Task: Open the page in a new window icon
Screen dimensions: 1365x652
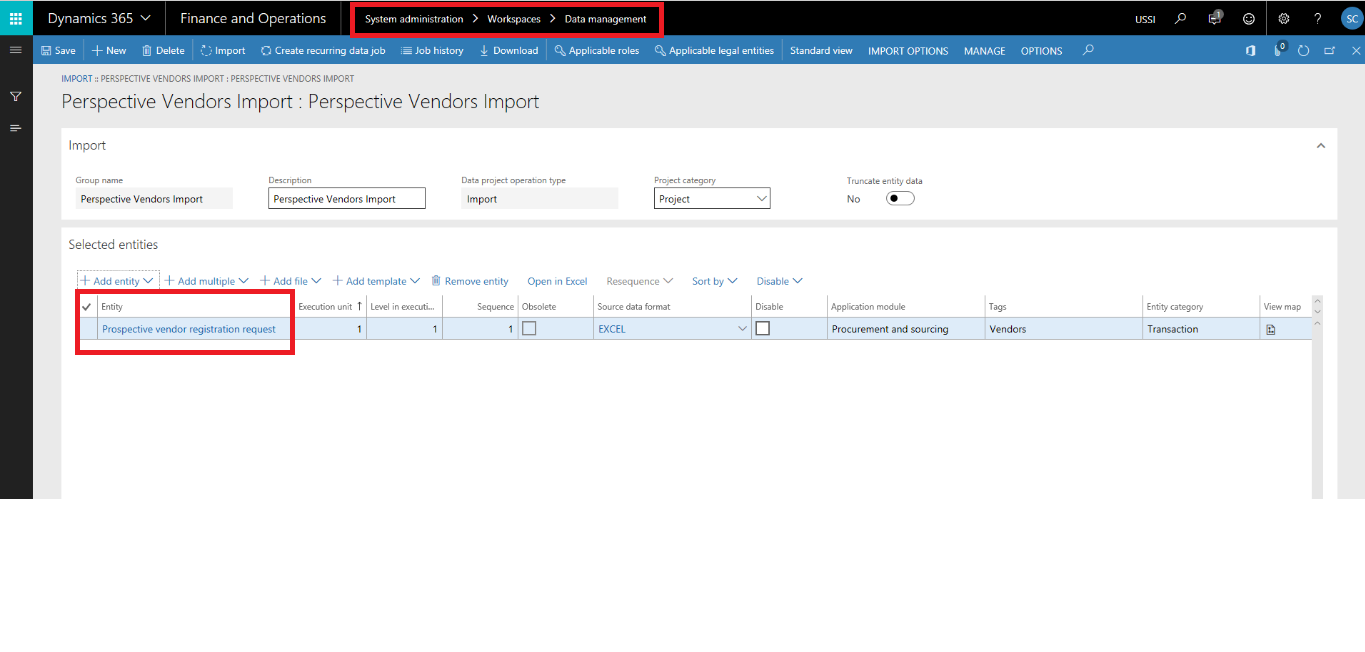Action: (1329, 50)
